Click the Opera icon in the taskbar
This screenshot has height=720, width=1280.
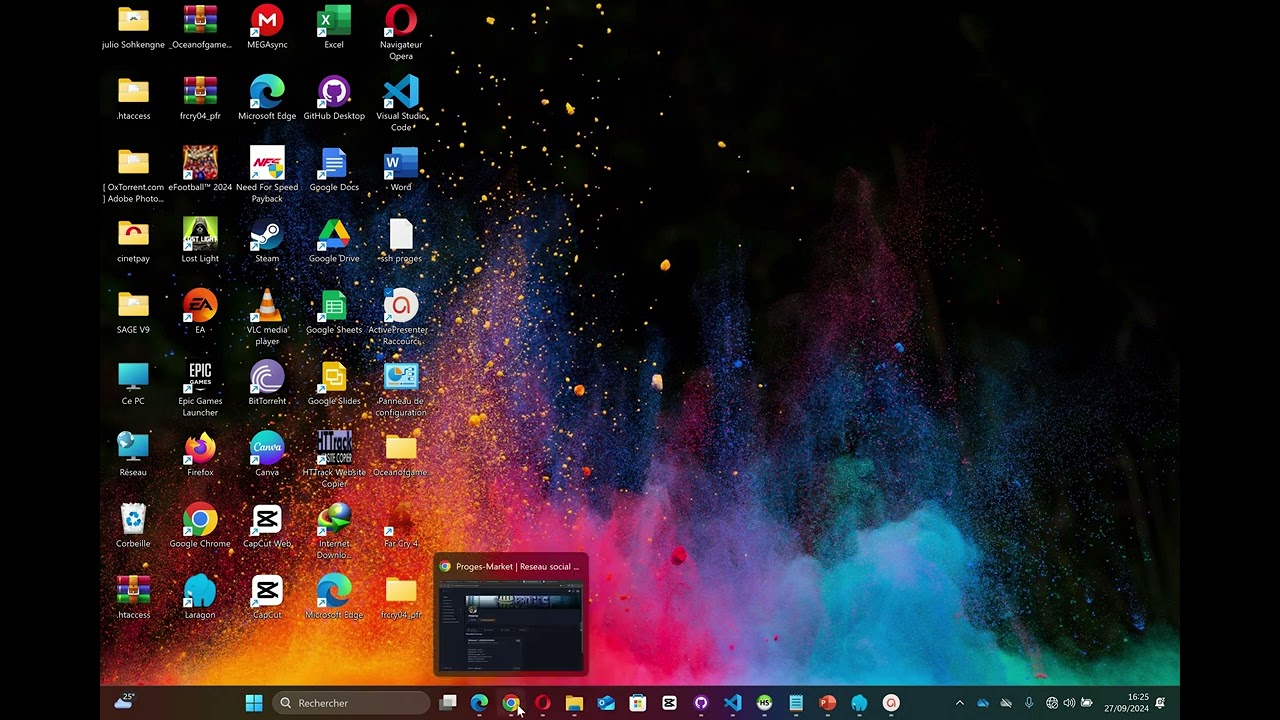543,703
